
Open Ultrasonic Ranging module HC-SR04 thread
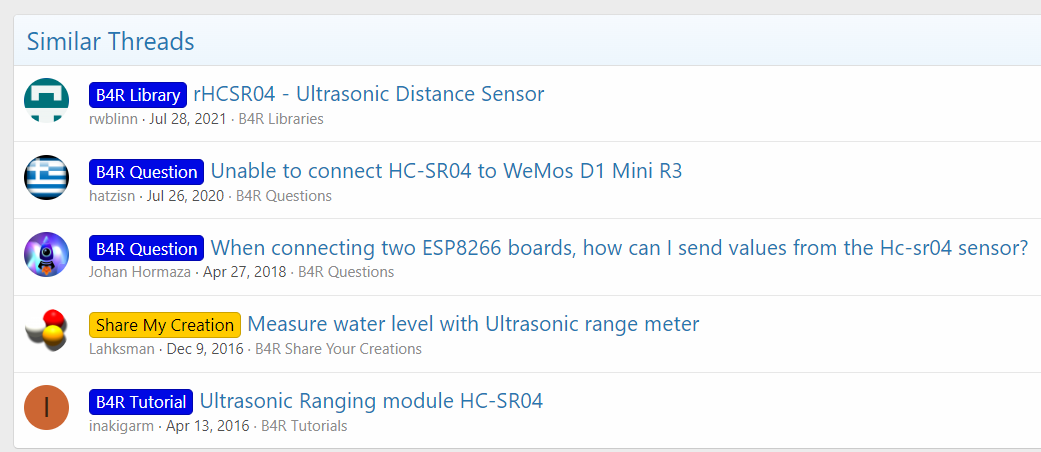coord(371,401)
